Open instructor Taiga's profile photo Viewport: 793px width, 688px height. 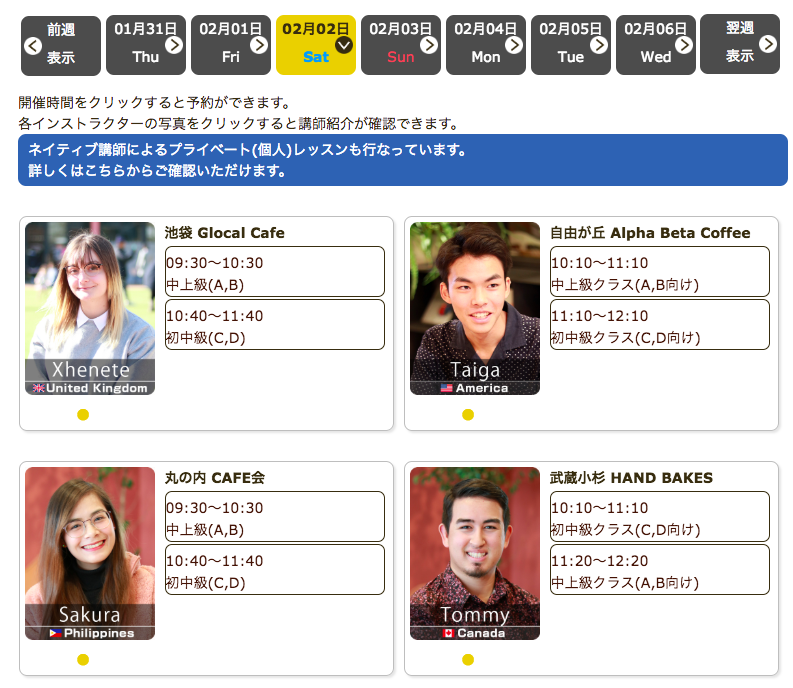coord(475,308)
